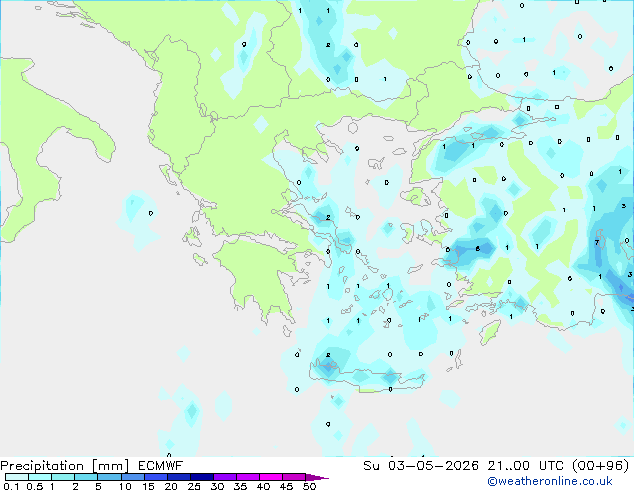The image size is (634, 490).
Task: Click the 'UTC' time zone label
Action: pyautogui.click(x=551, y=466)
